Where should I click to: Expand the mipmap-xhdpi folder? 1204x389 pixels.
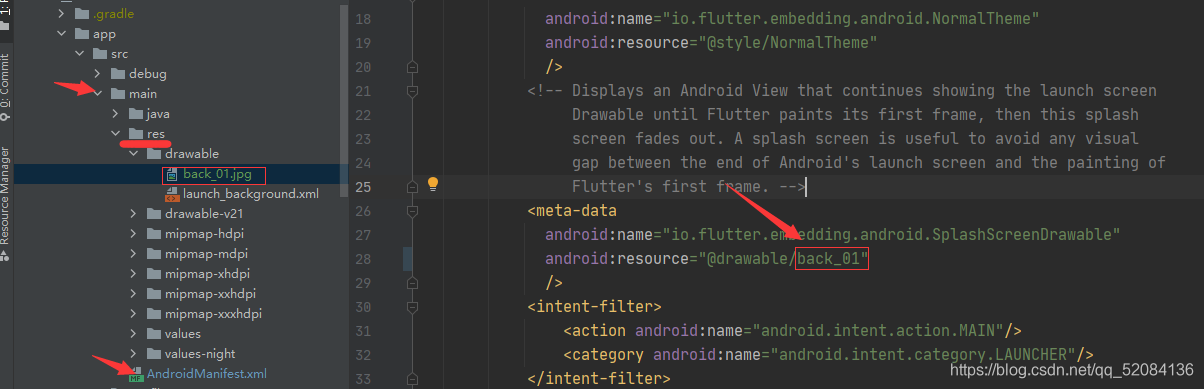(134, 274)
